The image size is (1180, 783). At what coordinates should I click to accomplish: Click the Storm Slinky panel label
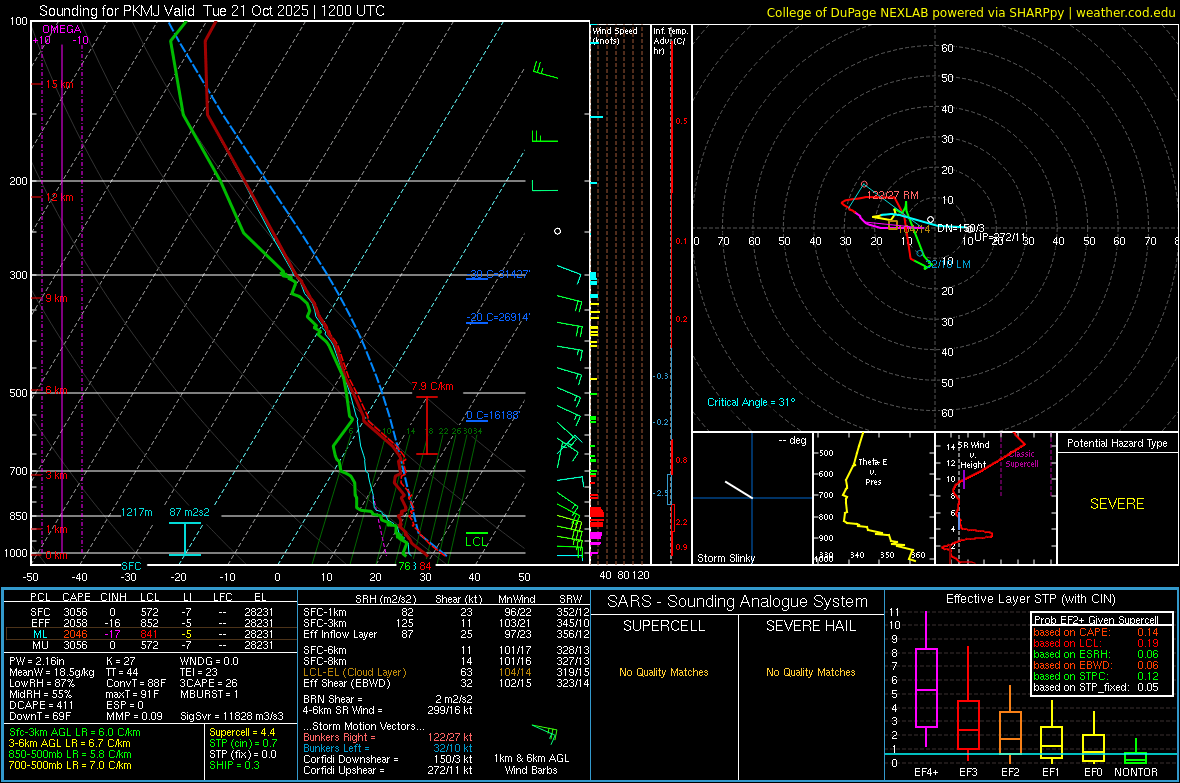(726, 558)
